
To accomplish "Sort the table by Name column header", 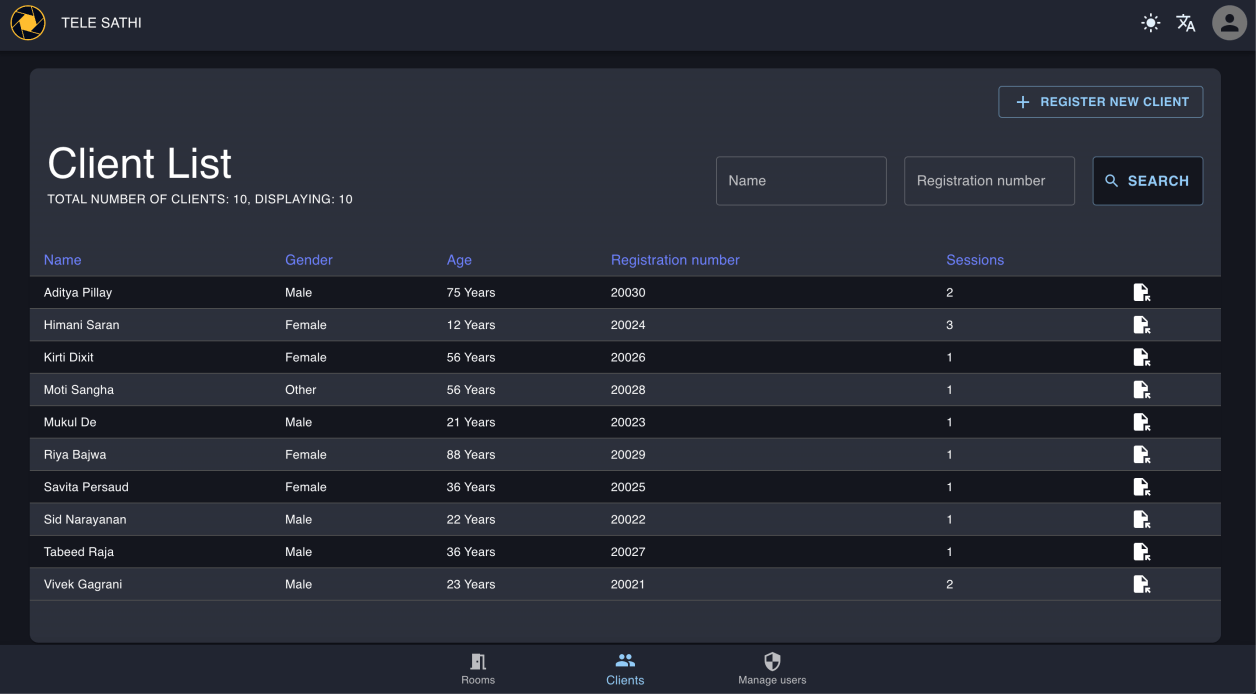I will click(63, 260).
